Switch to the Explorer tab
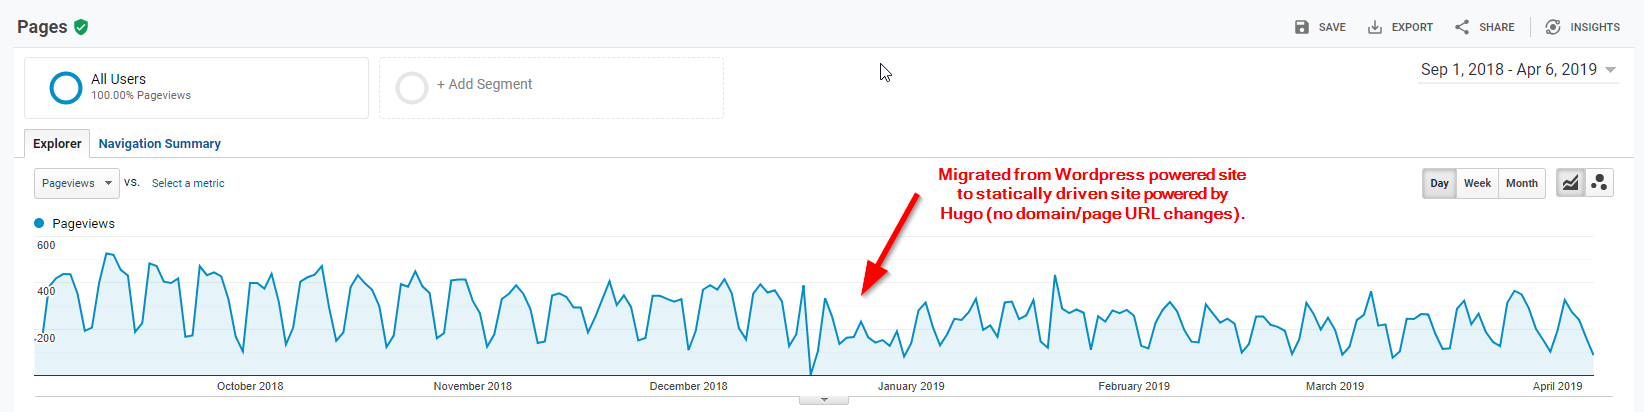This screenshot has height=412, width=1644. (x=57, y=144)
